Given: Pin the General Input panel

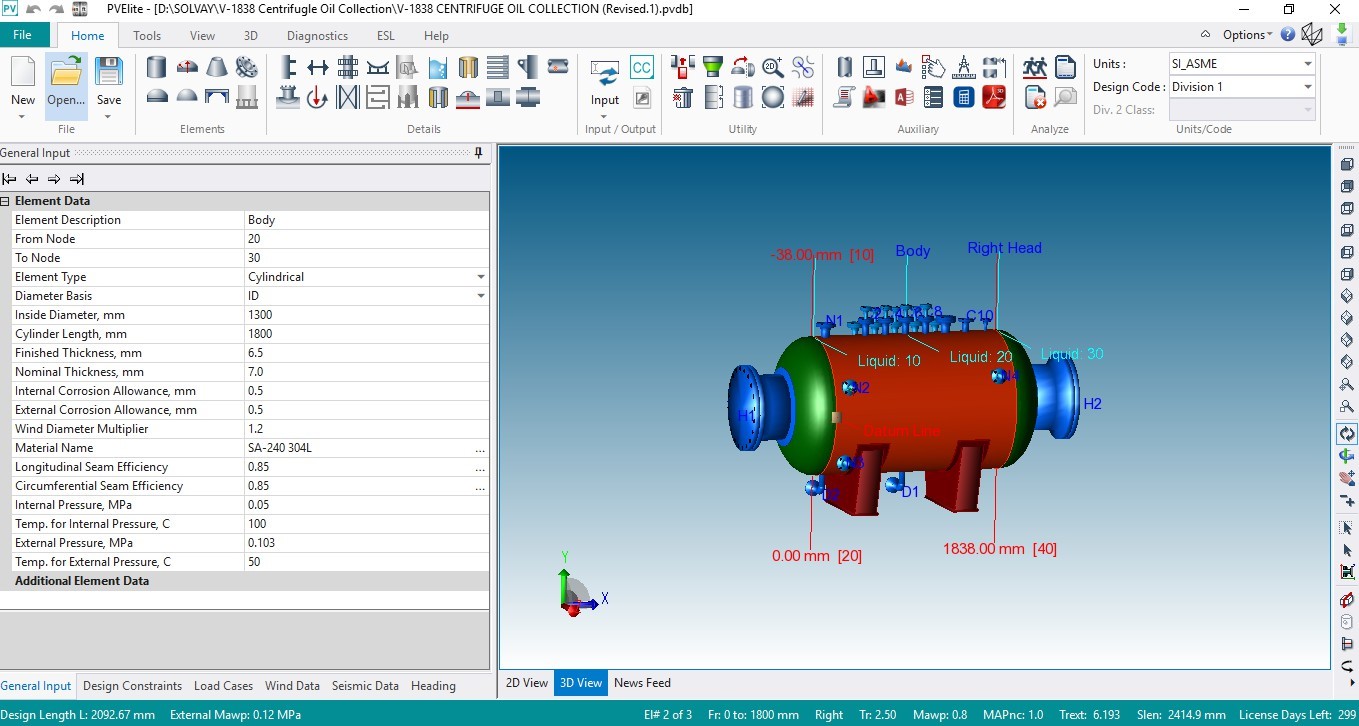Looking at the screenshot, I should tap(478, 153).
